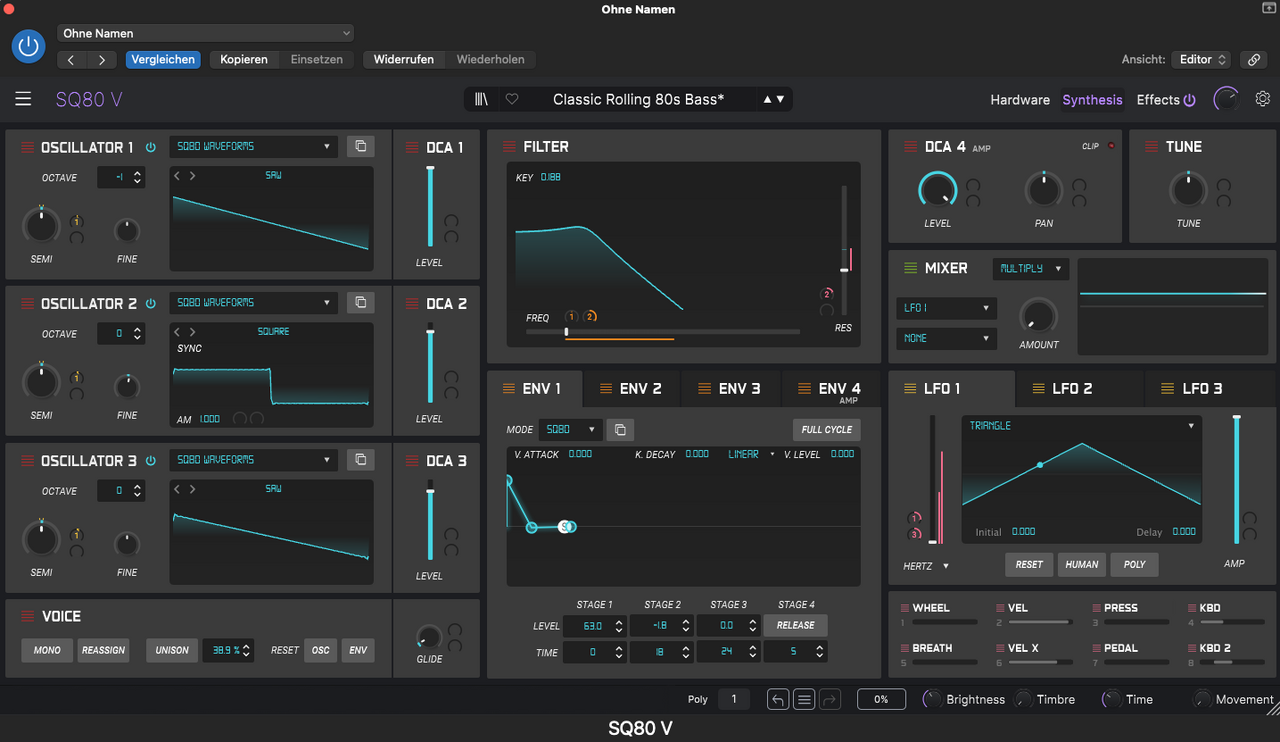
Task: Copy Oscillator 1 settings icon
Action: 360,146
